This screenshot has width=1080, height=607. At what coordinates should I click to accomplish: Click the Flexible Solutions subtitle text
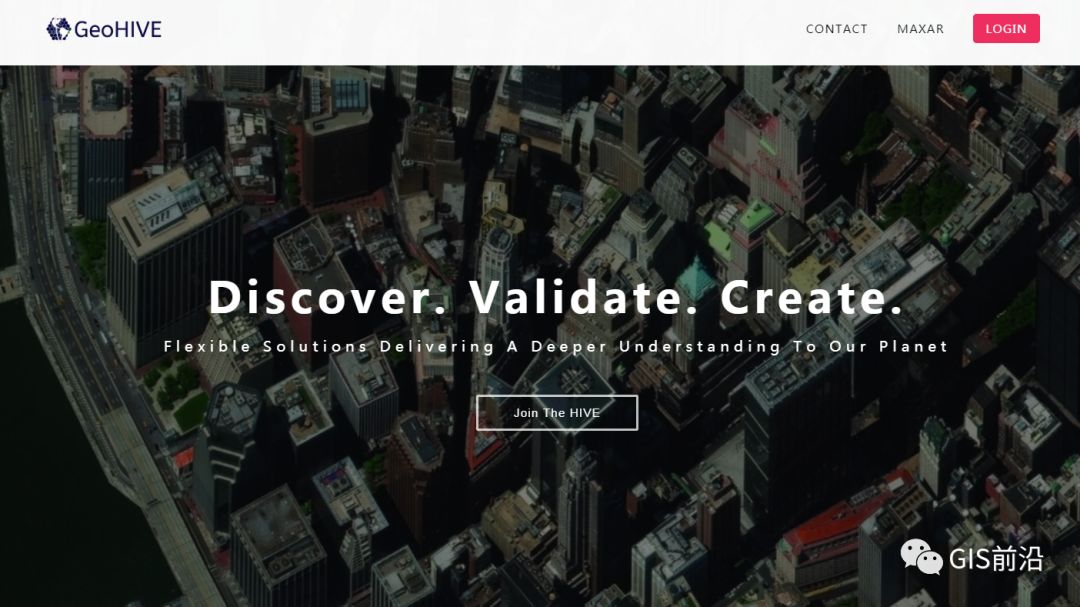point(556,347)
